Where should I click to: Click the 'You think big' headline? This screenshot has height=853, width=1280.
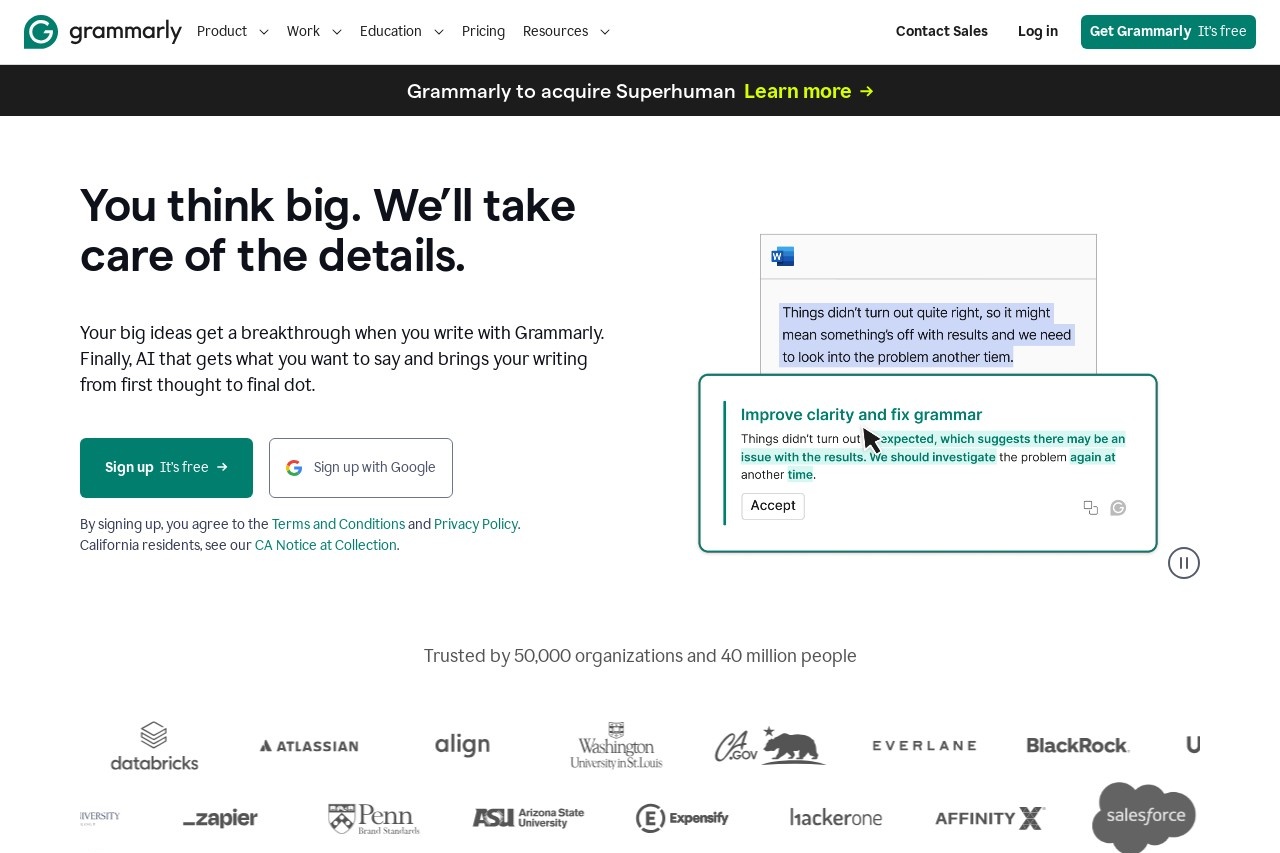click(328, 231)
